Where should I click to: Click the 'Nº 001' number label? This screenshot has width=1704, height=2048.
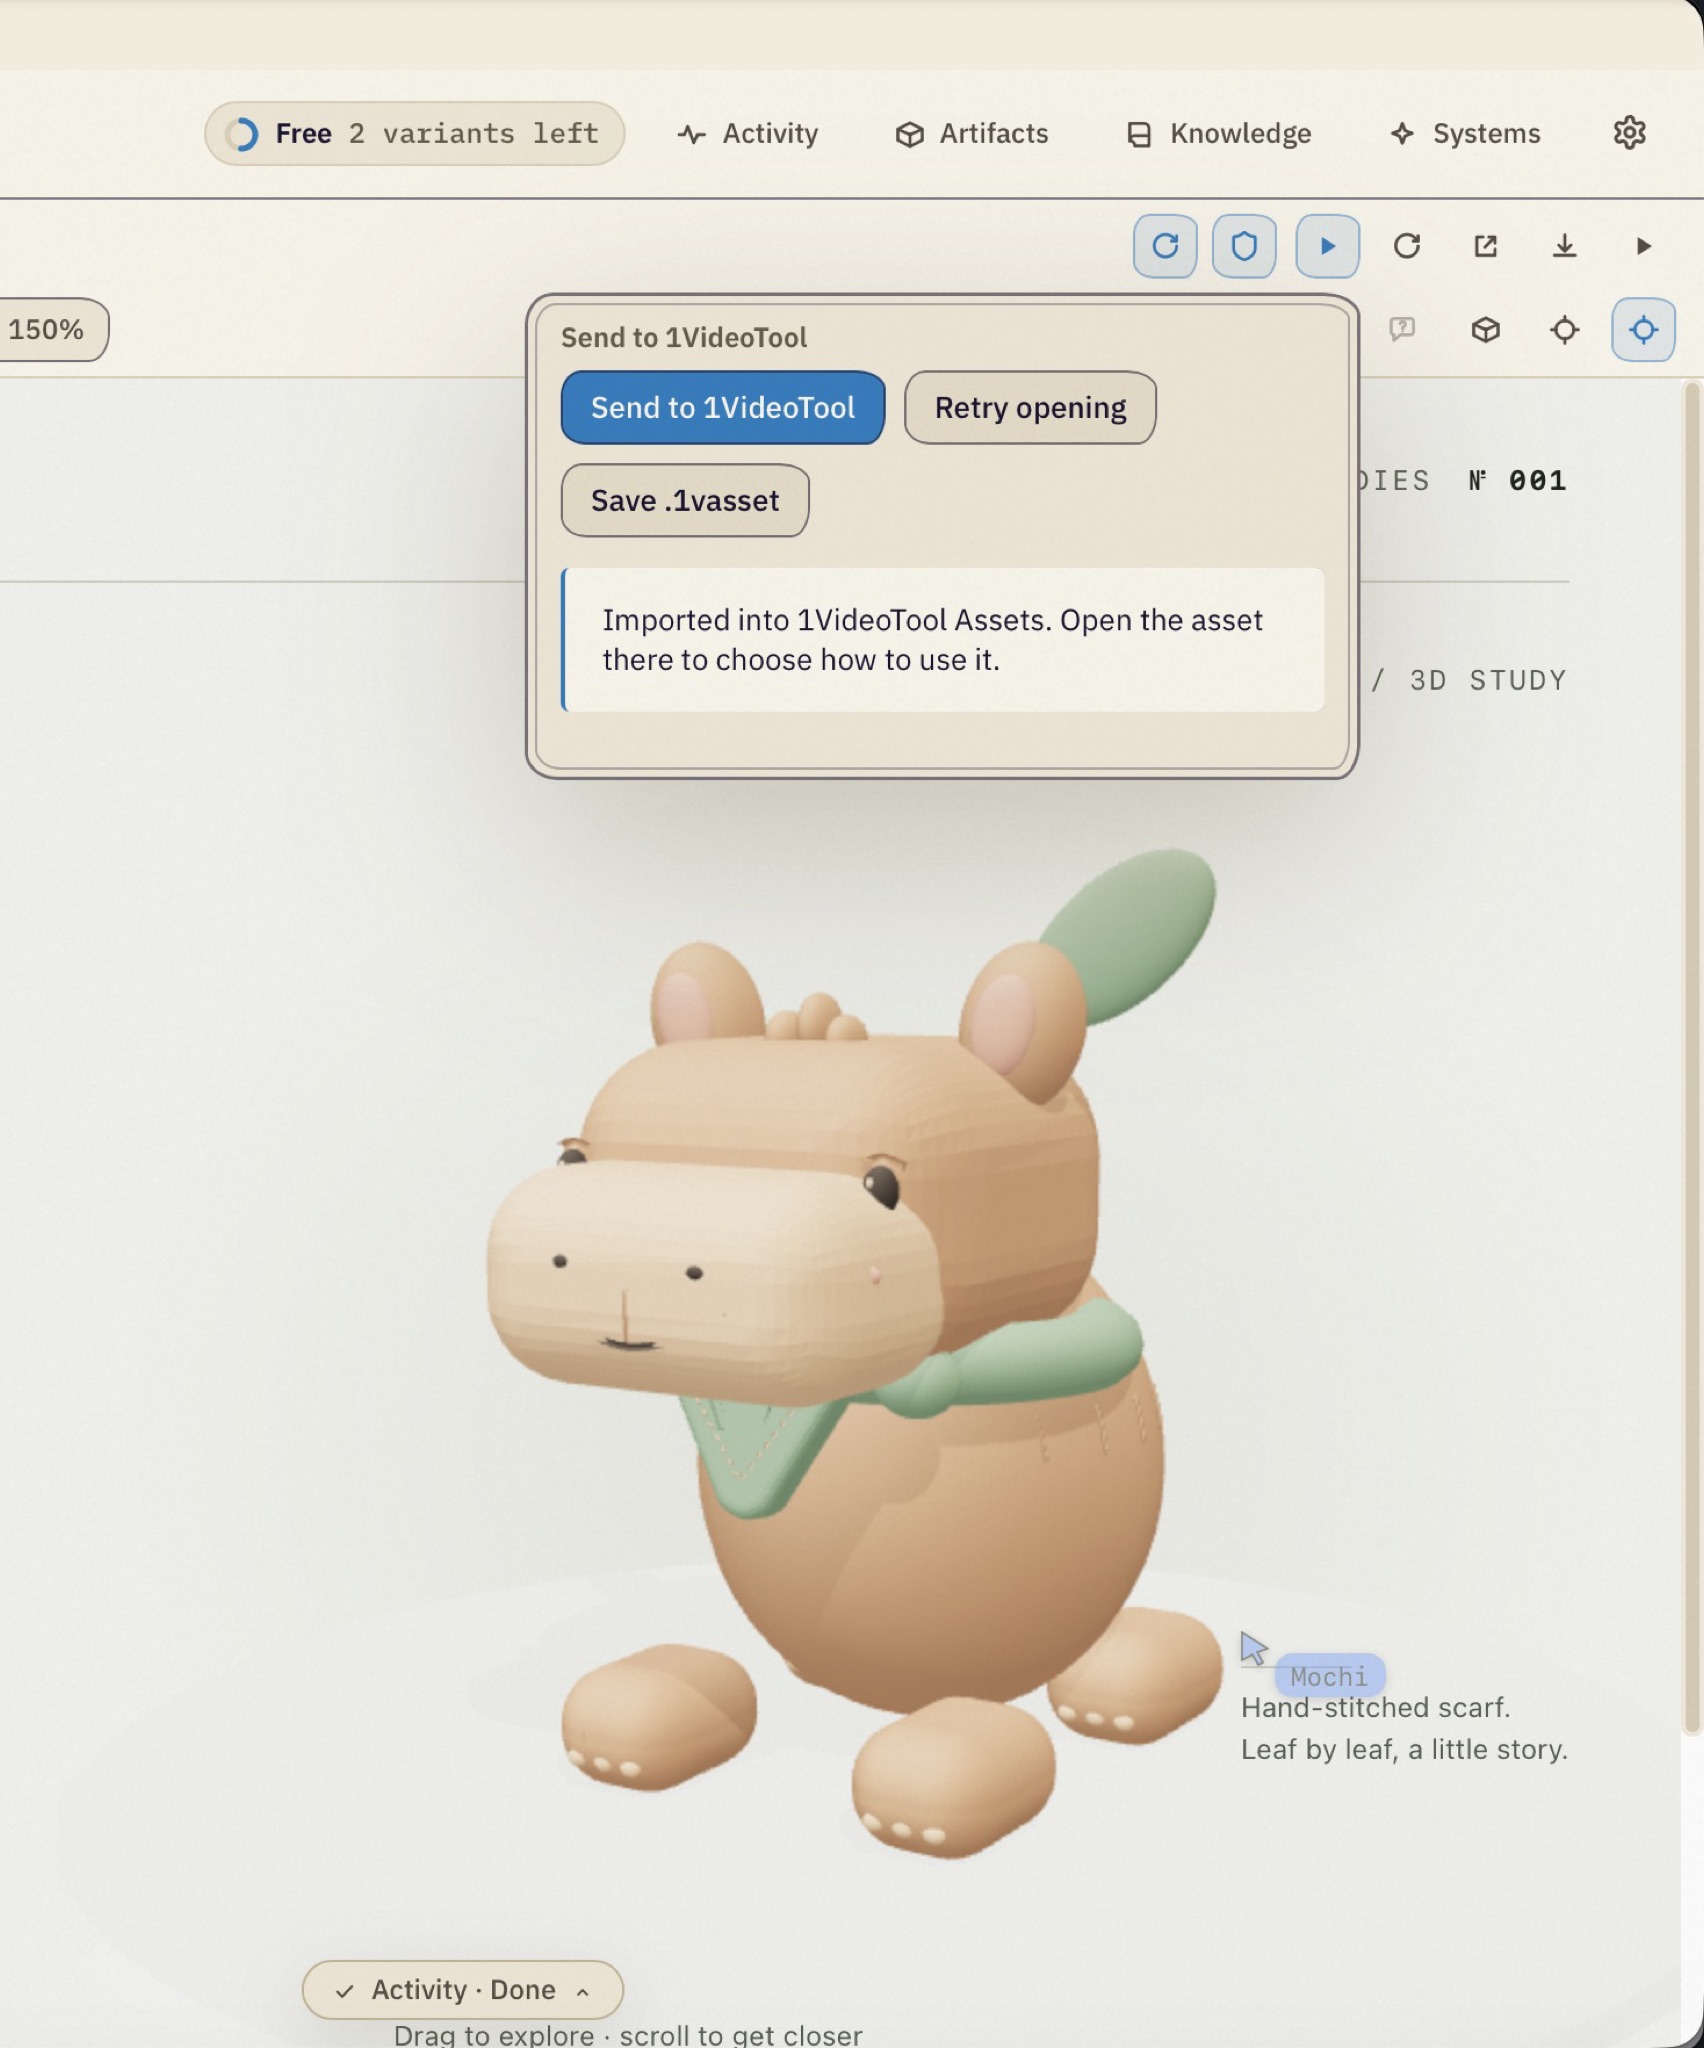tap(1517, 480)
